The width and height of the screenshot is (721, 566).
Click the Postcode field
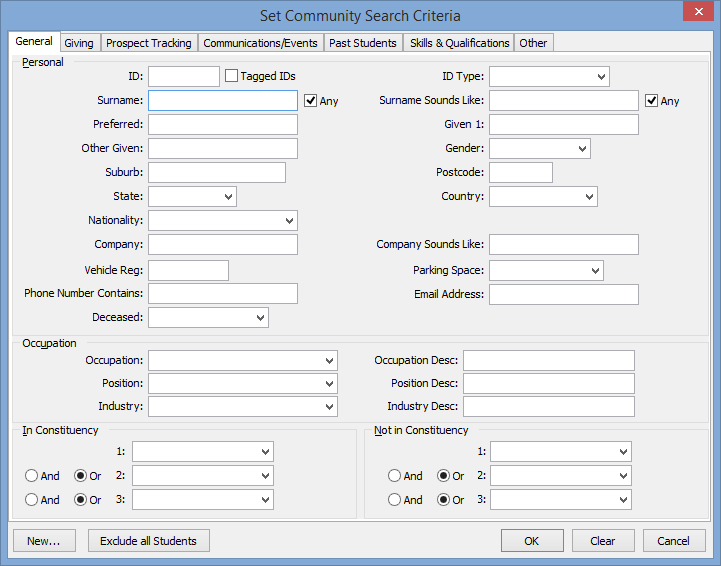pos(521,172)
